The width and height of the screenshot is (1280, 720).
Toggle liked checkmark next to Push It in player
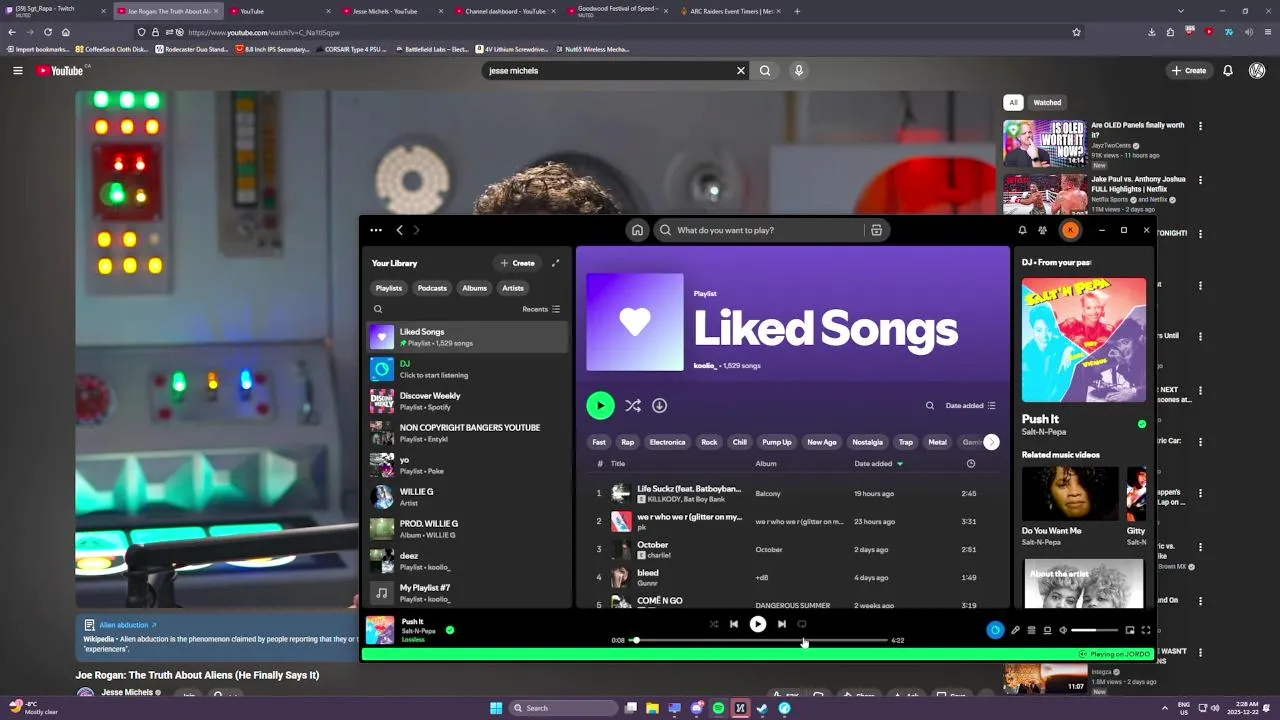tap(450, 630)
